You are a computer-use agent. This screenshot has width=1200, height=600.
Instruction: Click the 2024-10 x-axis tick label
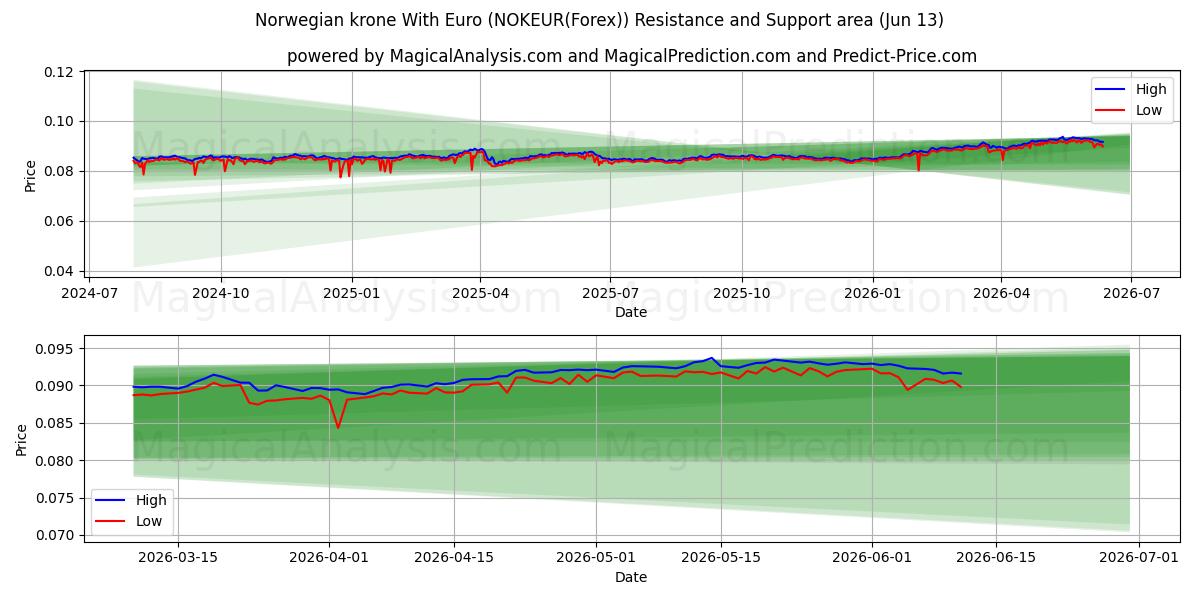221,294
